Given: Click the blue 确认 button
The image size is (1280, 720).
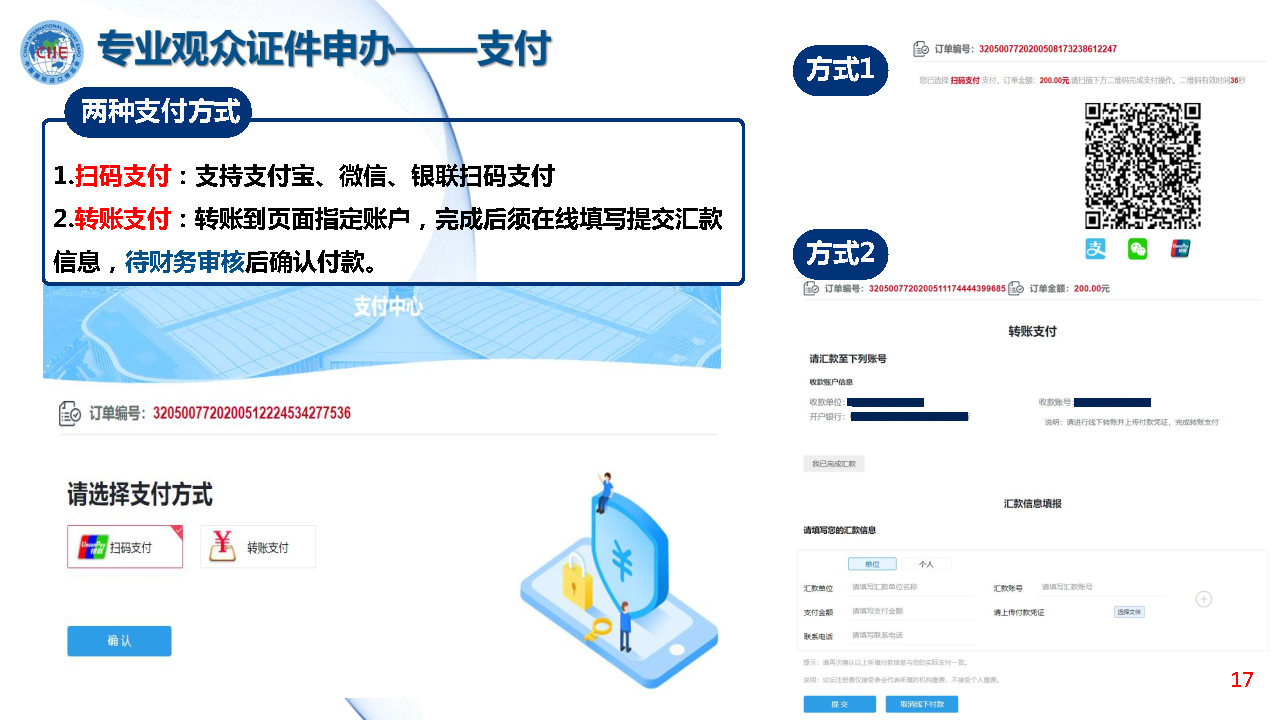Looking at the screenshot, I should [x=119, y=641].
